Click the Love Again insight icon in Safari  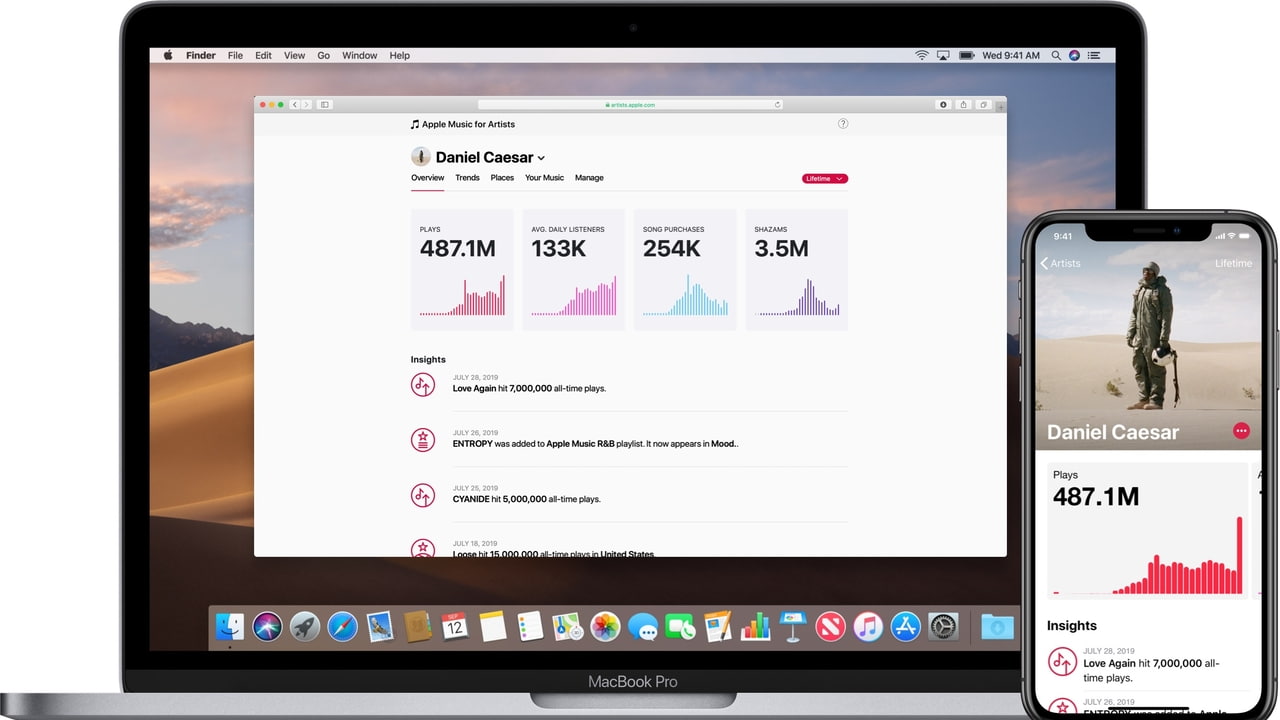click(x=423, y=384)
